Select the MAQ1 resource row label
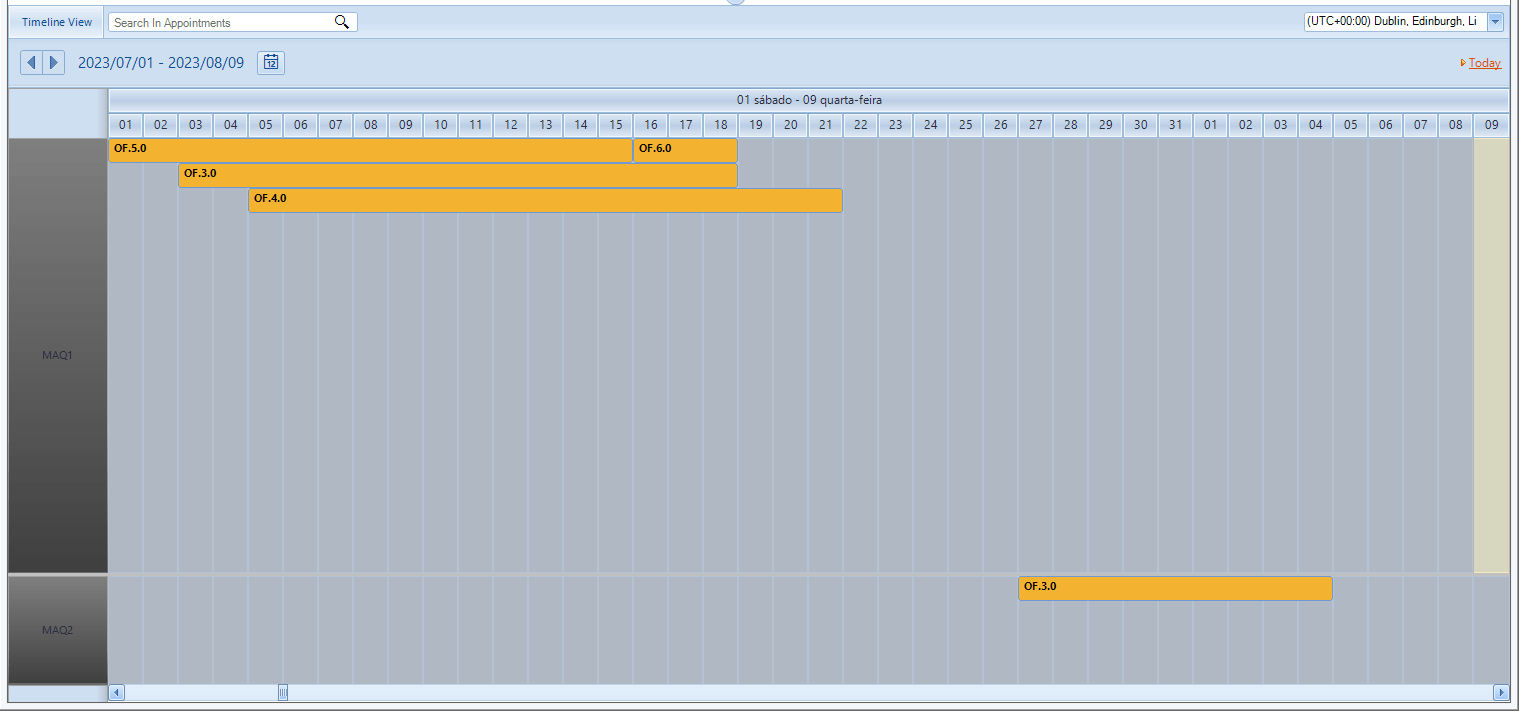This screenshot has height=712, width=1521. pos(57,354)
